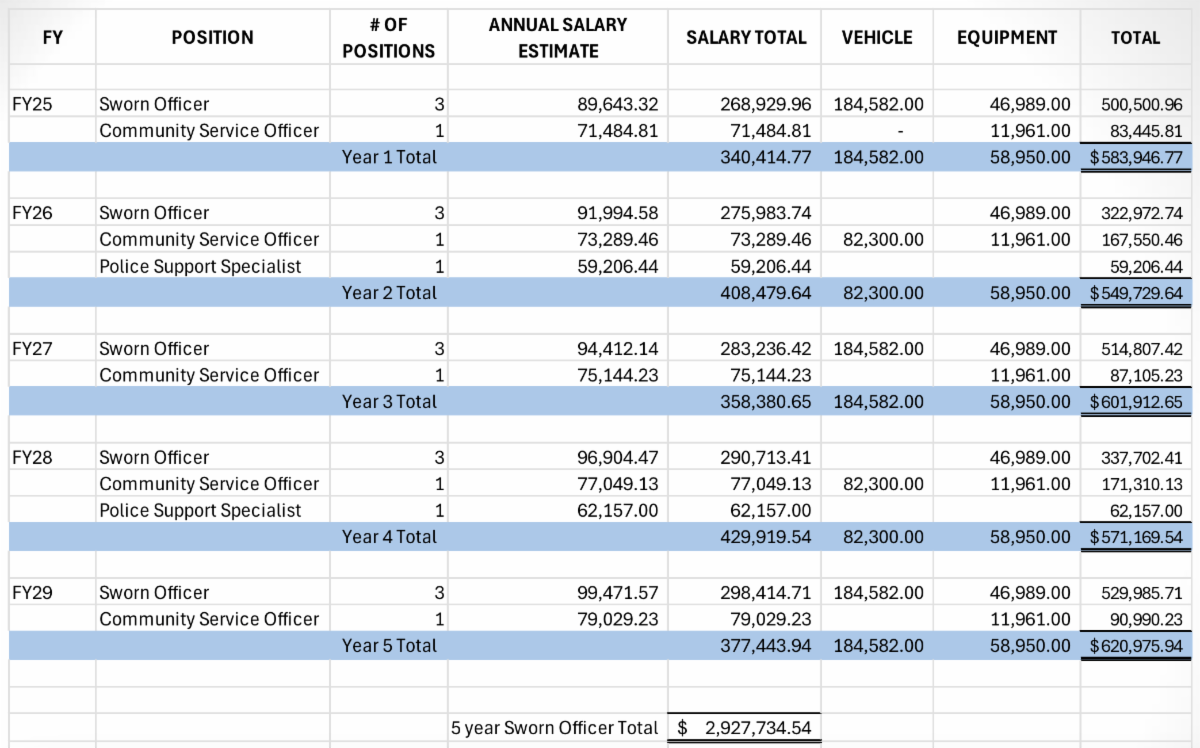Select the TOTAL column header

tap(1135, 38)
